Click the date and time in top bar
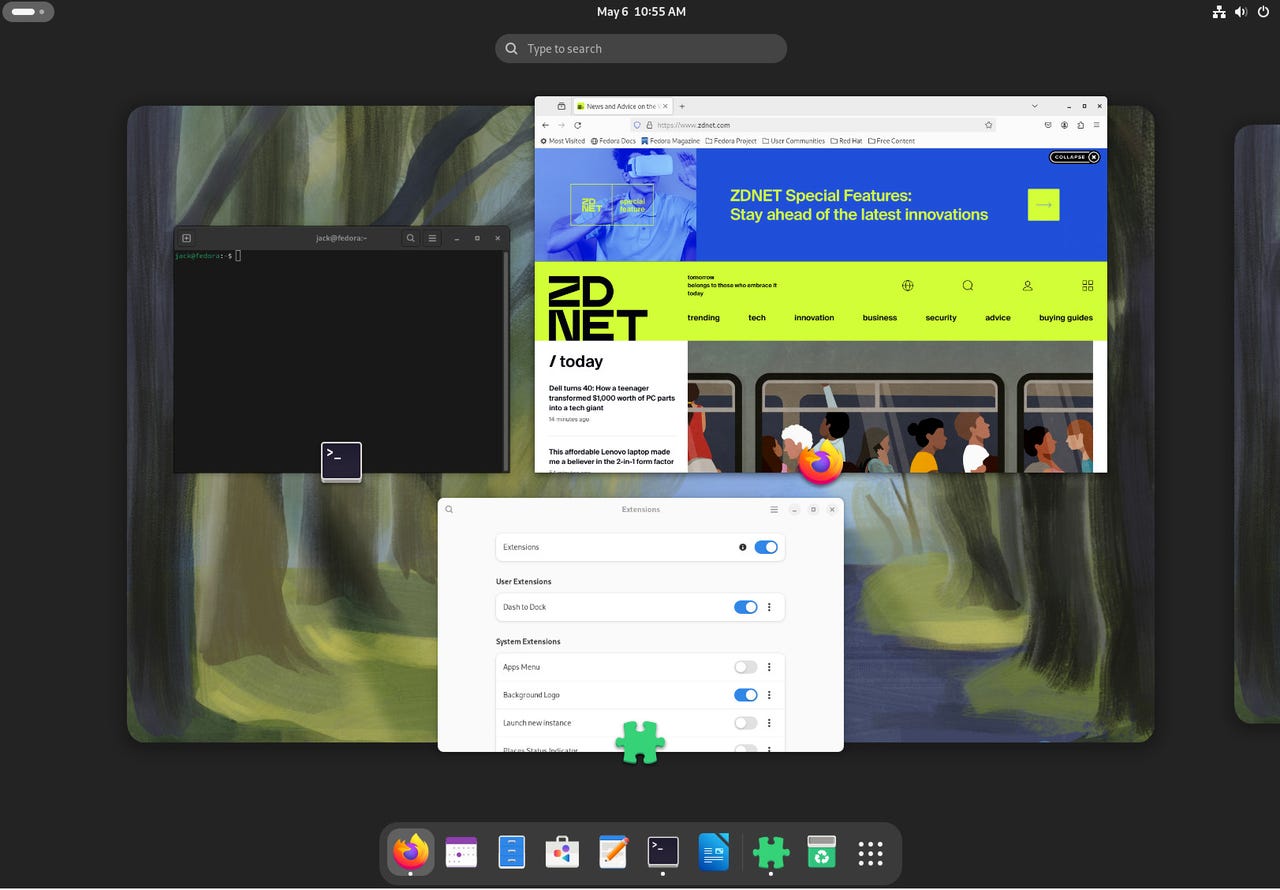Viewport: 1280px width, 890px height. click(x=641, y=12)
